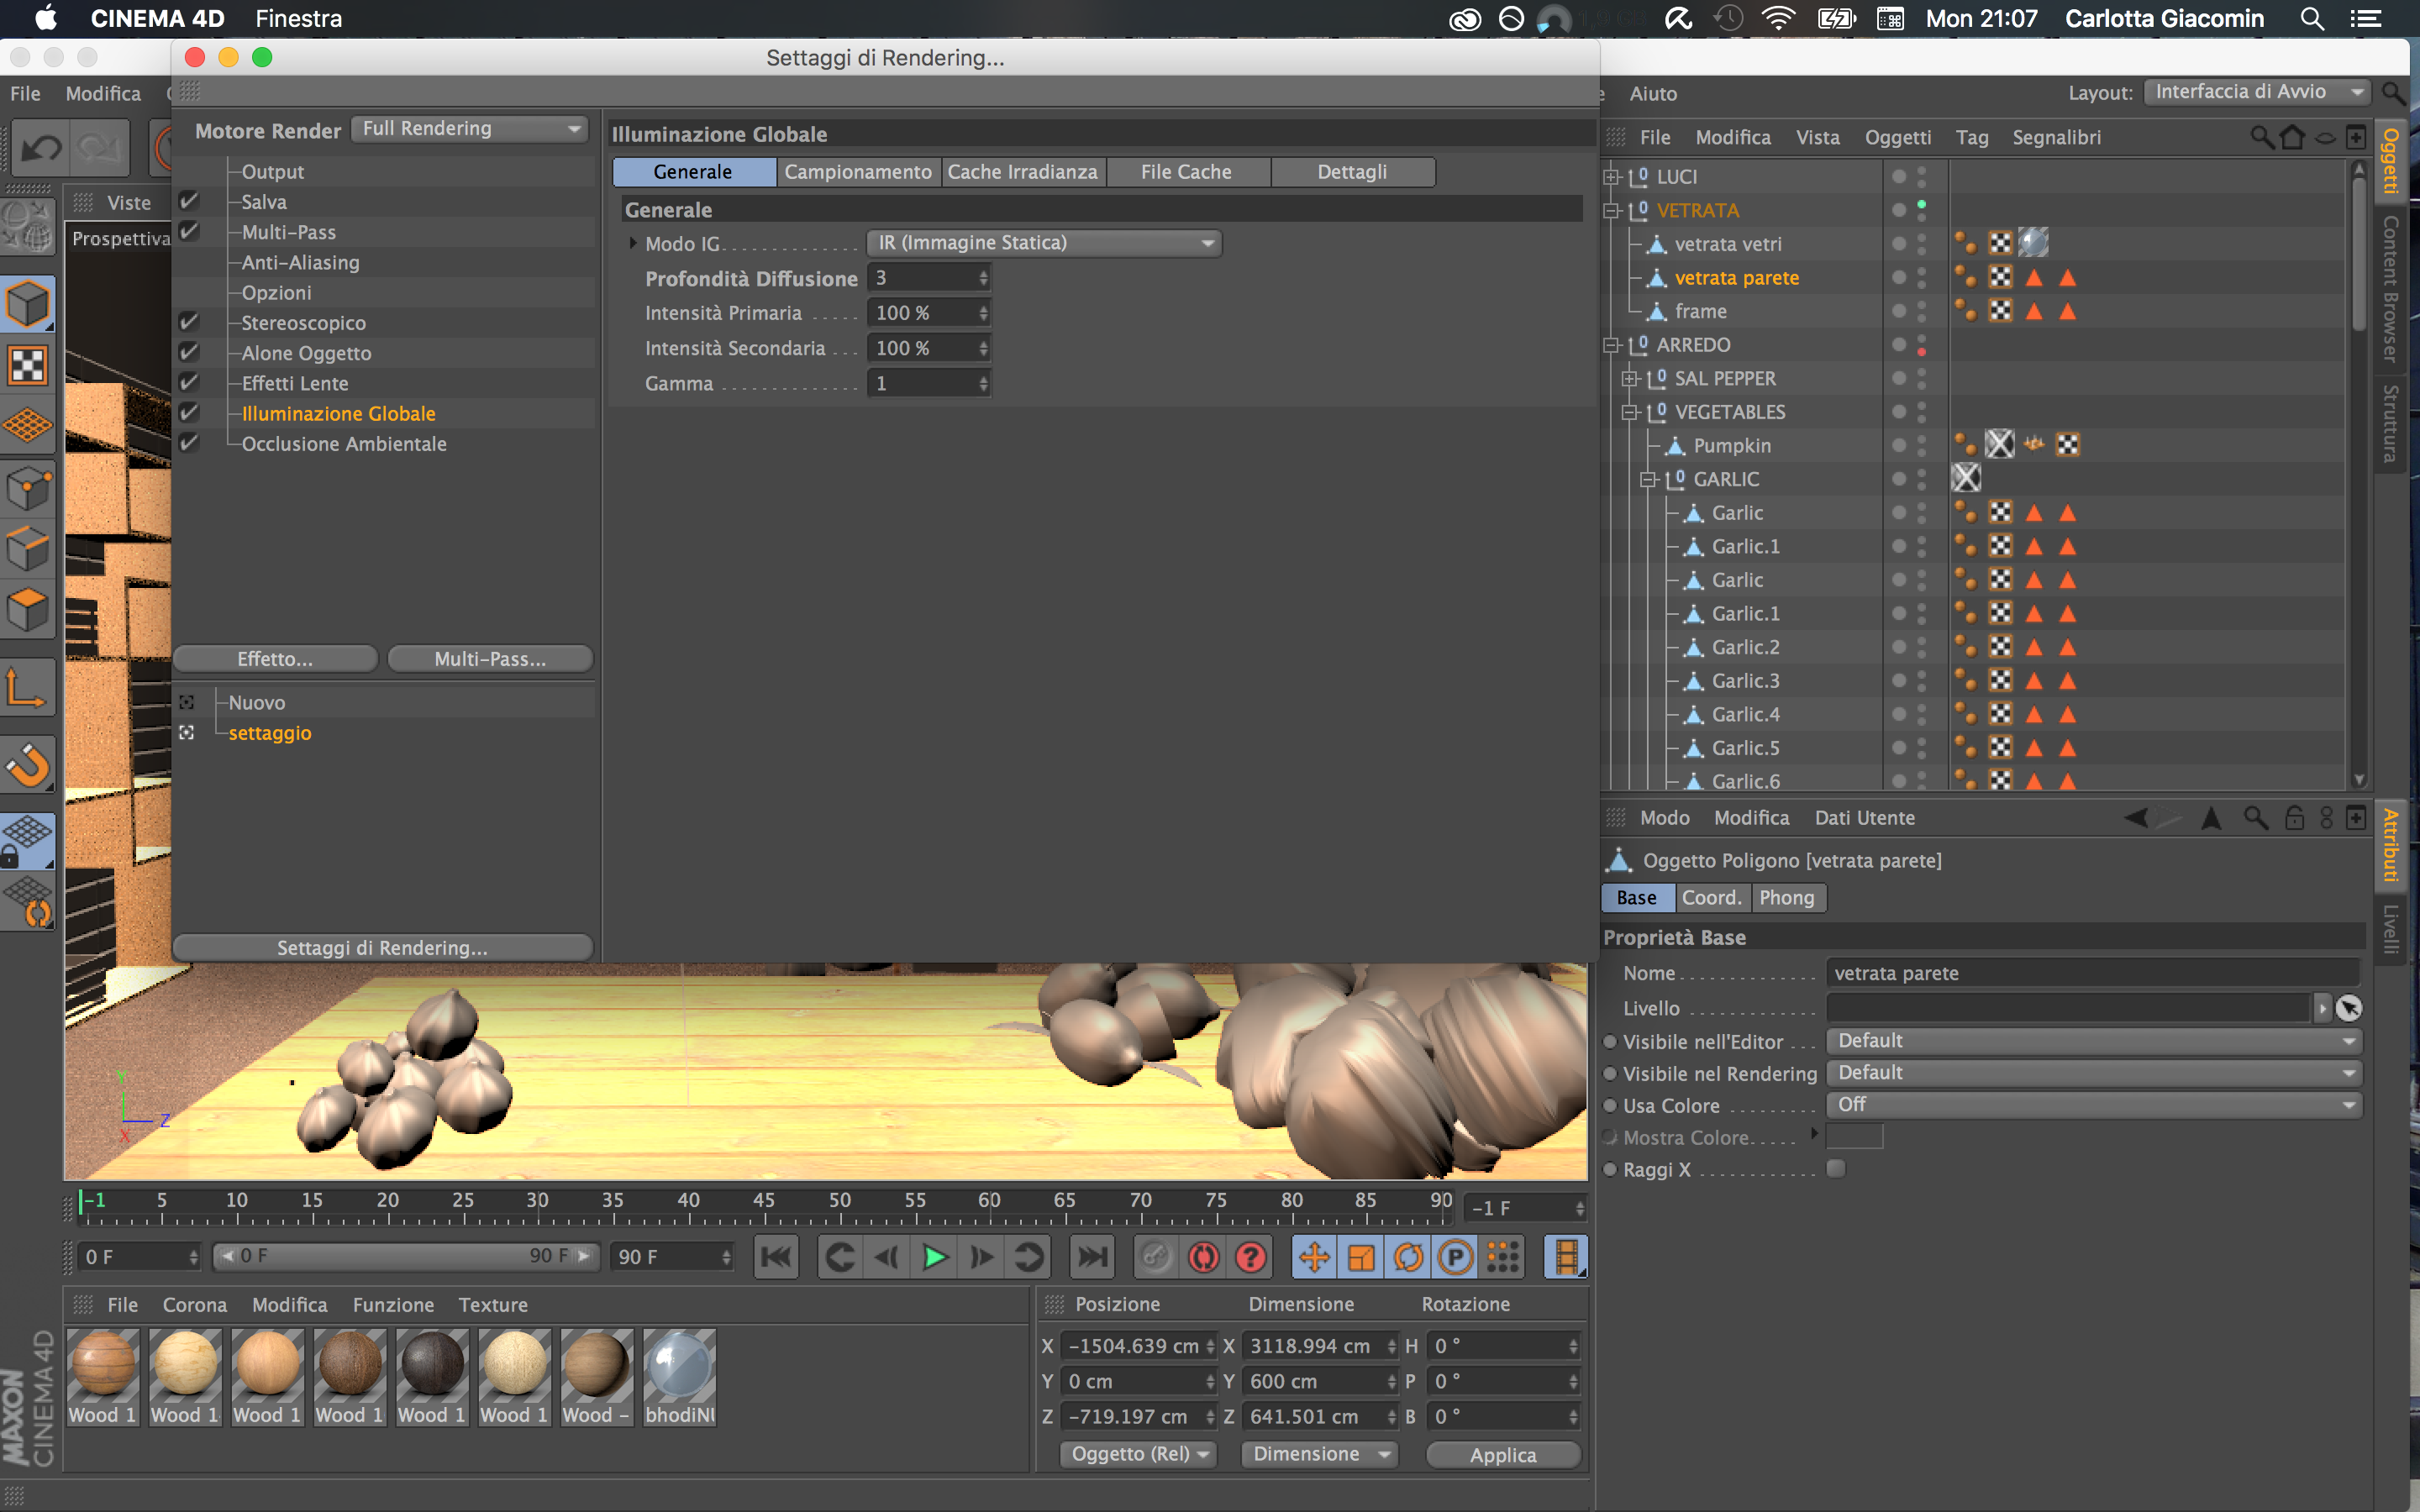
Task: Open the Motore Render dropdown
Action: [x=469, y=129]
